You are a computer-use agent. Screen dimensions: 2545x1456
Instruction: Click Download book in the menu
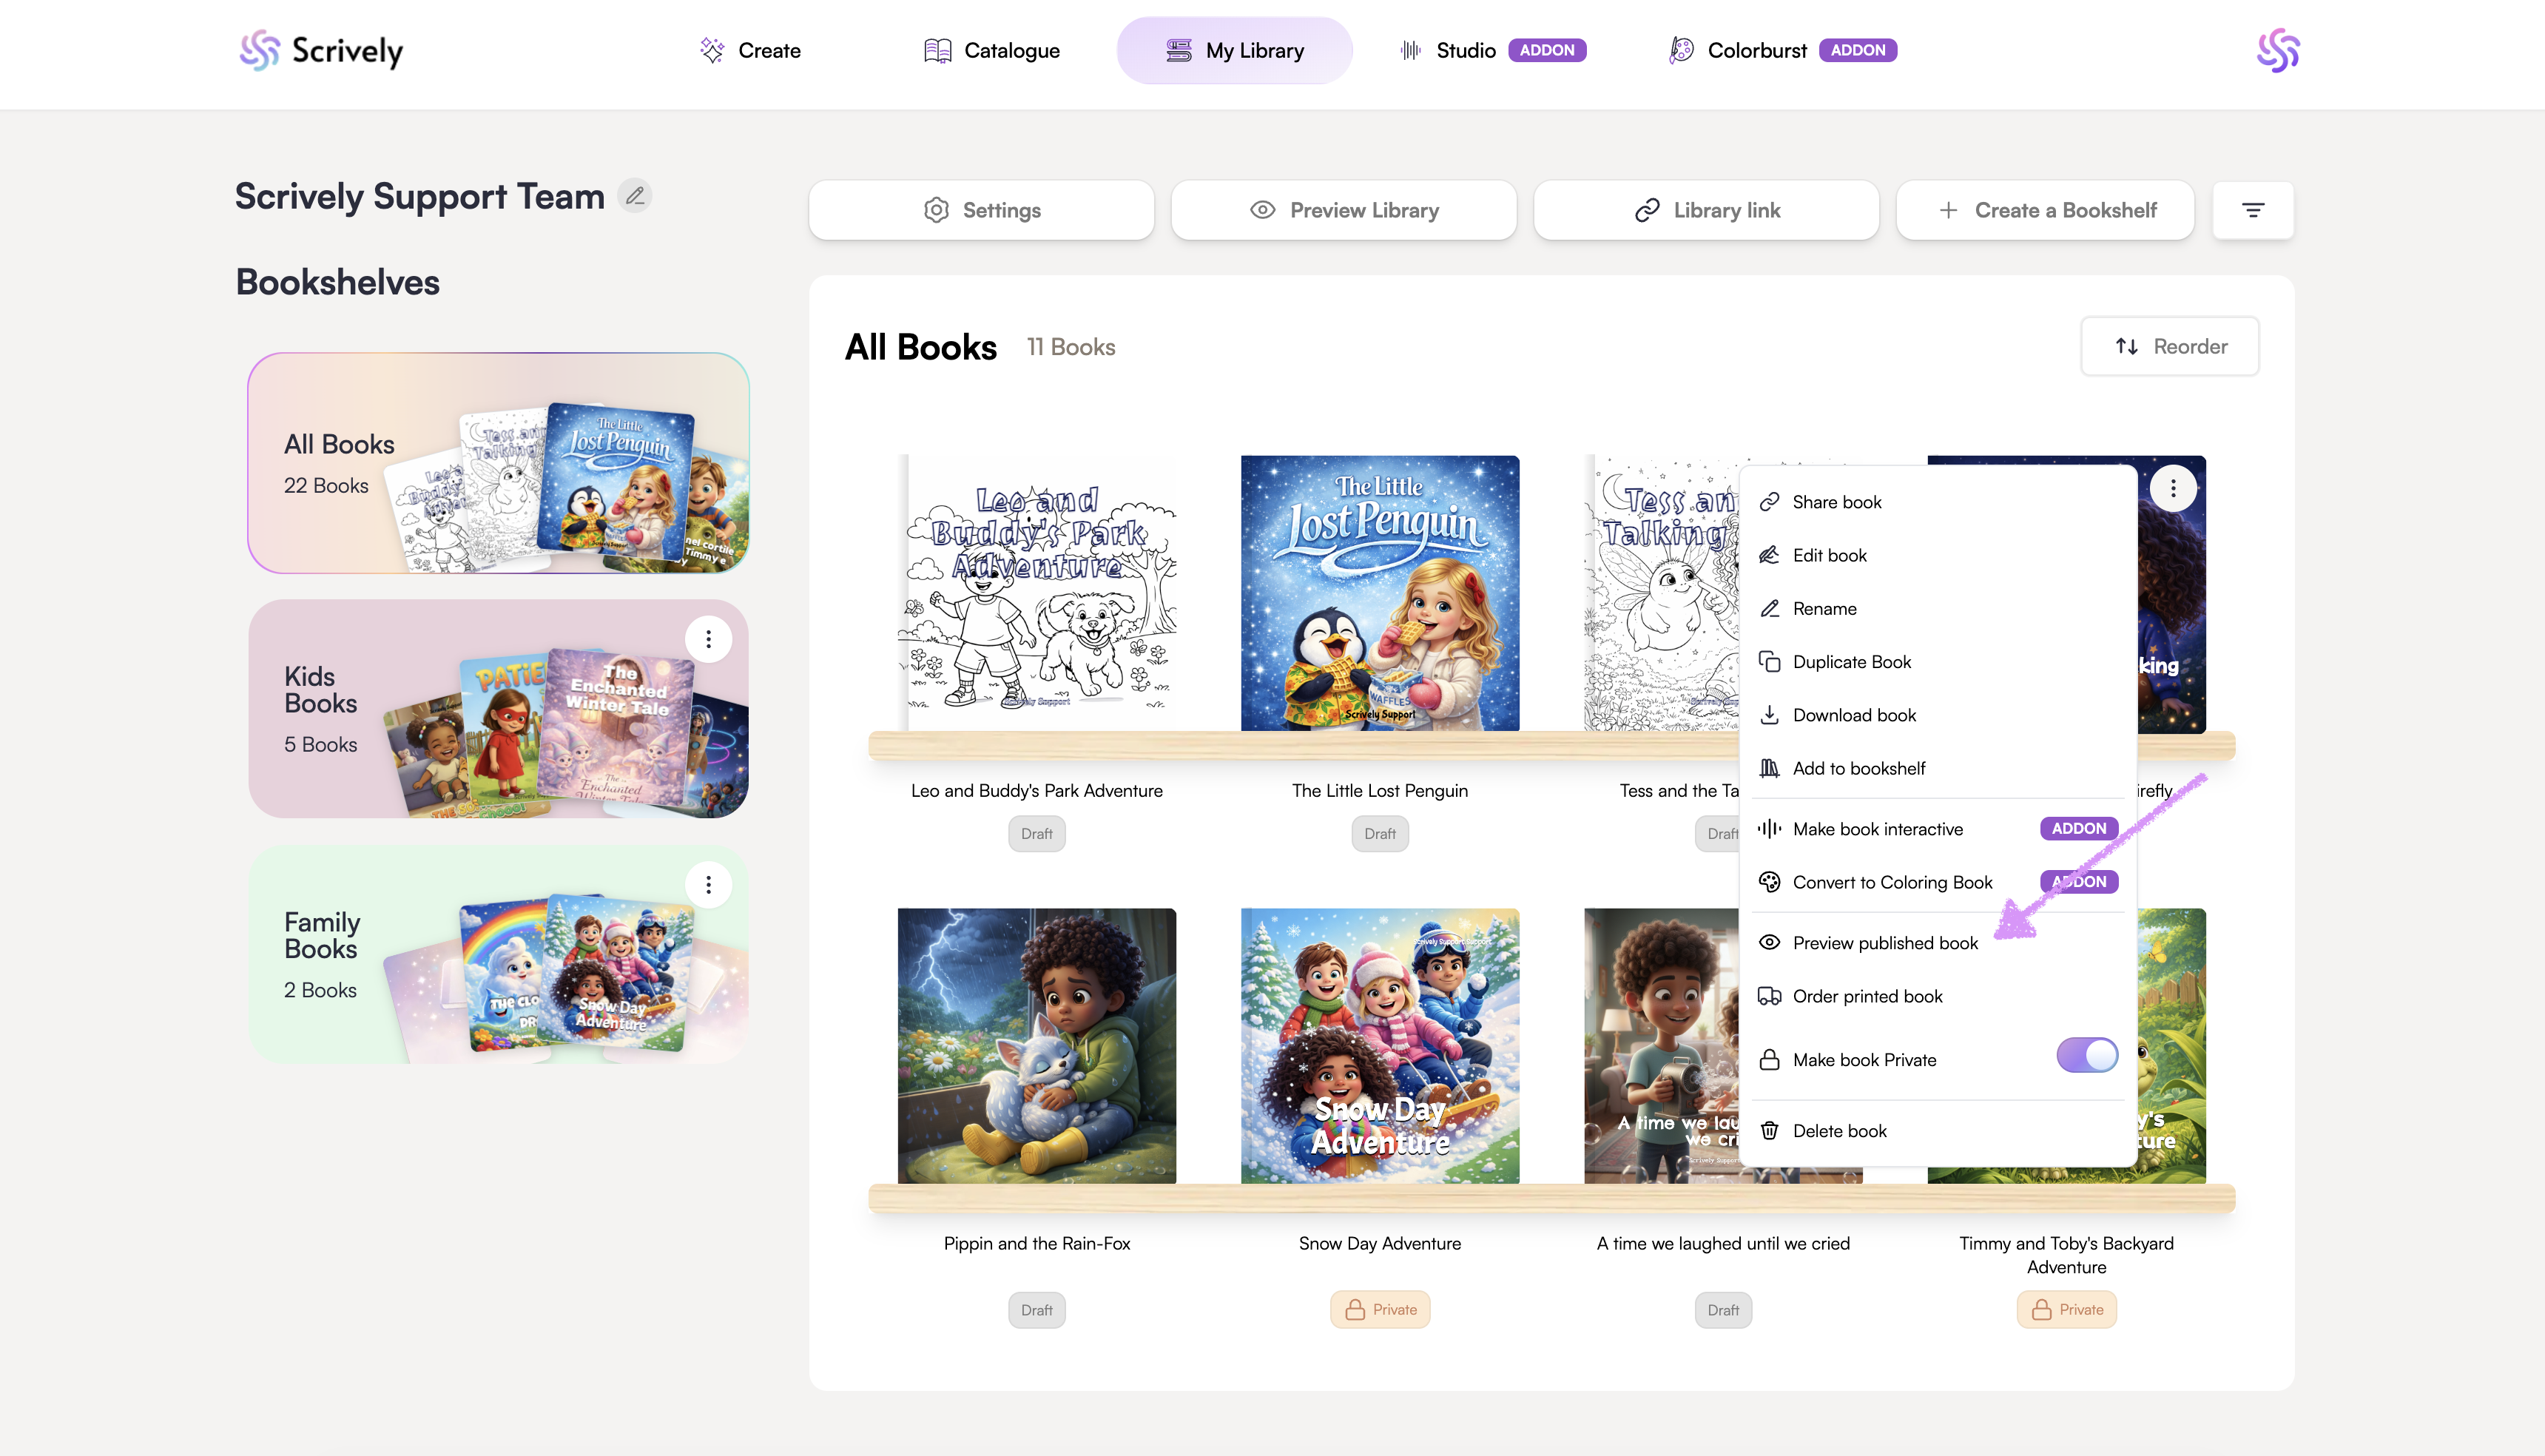[1853, 715]
